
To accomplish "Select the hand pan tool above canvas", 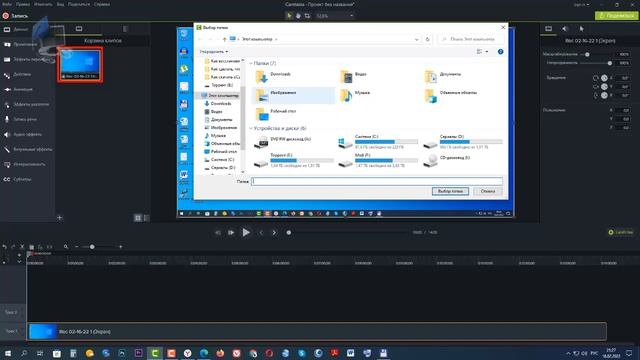I will click(298, 16).
